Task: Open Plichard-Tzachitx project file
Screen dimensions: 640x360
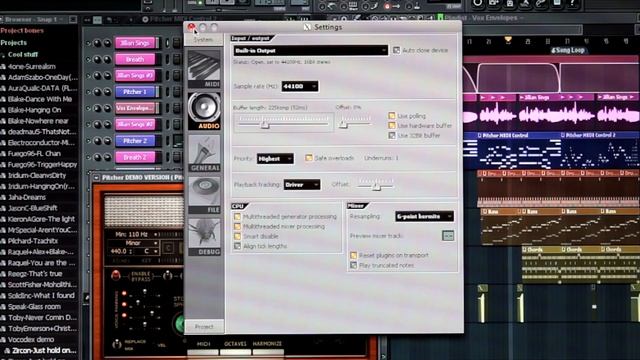Action: pyautogui.click(x=34, y=241)
